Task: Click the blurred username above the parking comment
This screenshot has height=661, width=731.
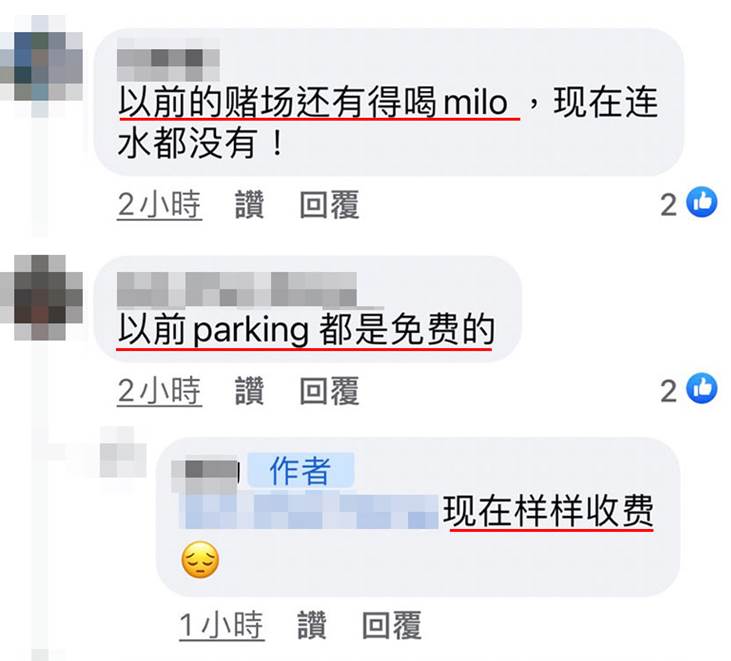Action: tap(237, 289)
